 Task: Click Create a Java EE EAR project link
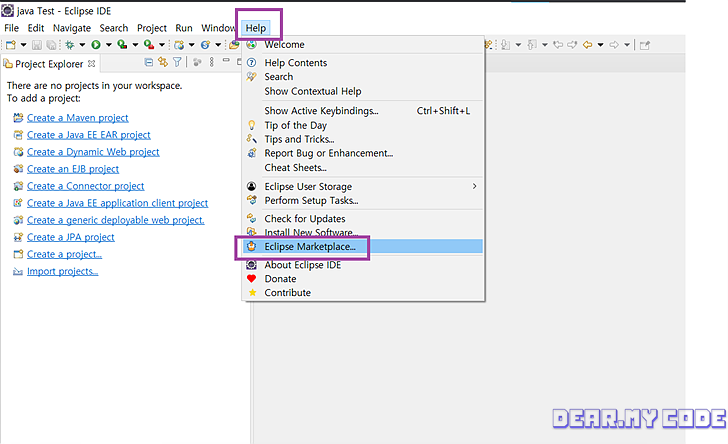pyautogui.click(x=89, y=135)
